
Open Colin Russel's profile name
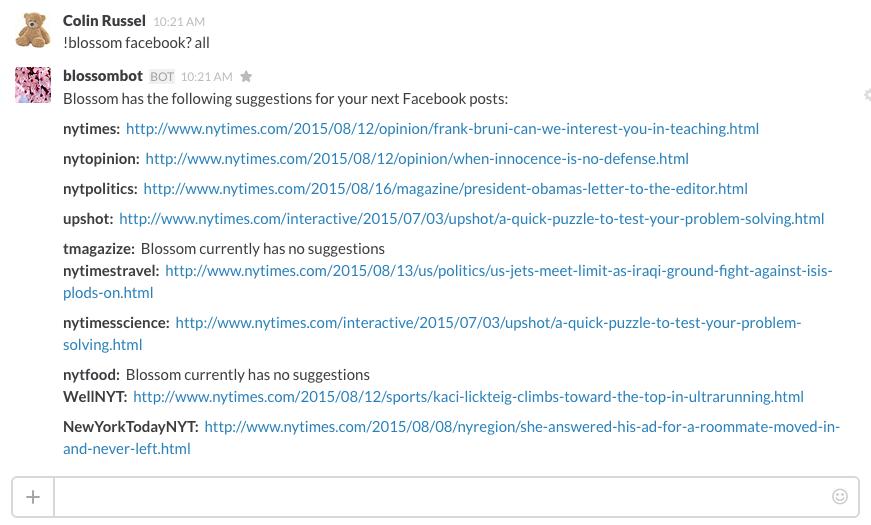104,21
